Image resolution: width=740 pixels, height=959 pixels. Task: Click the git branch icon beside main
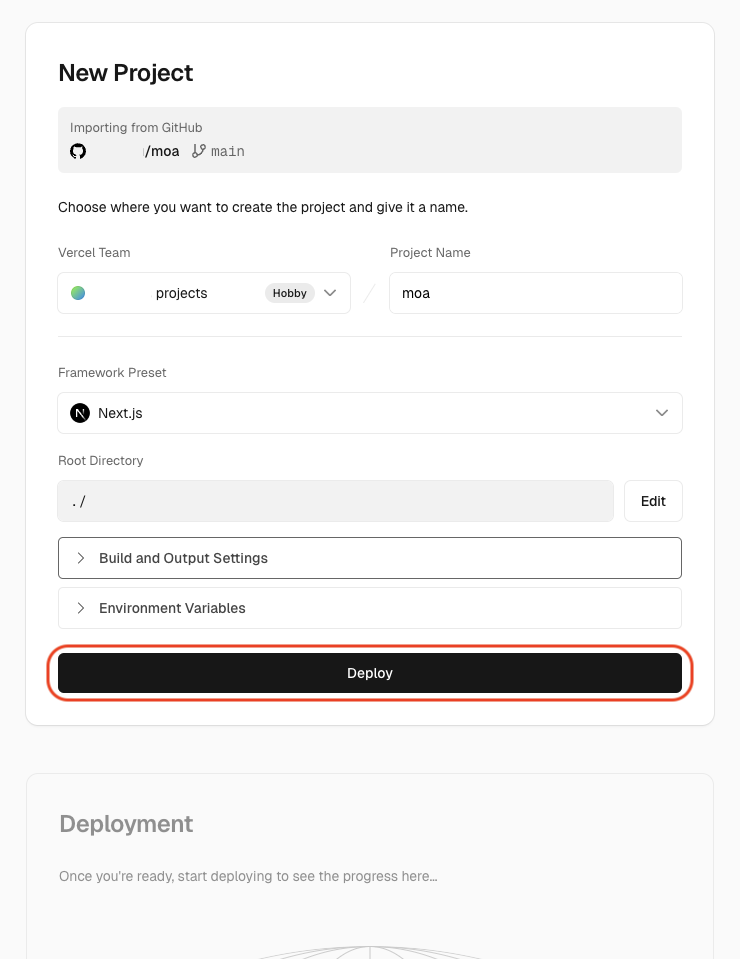[199, 151]
